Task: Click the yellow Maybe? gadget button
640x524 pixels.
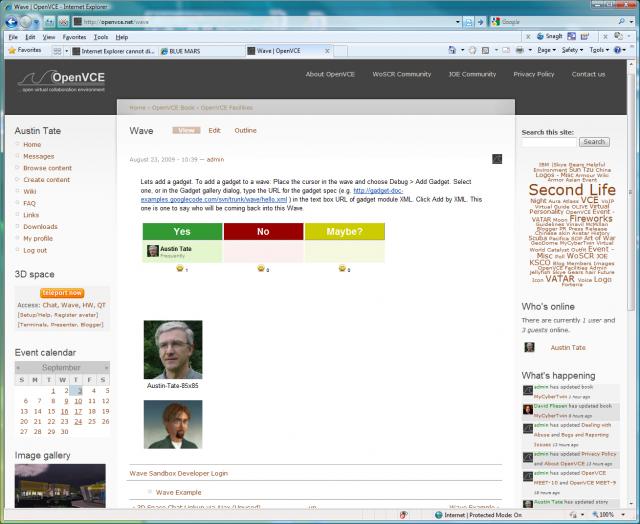Action: click(x=344, y=231)
